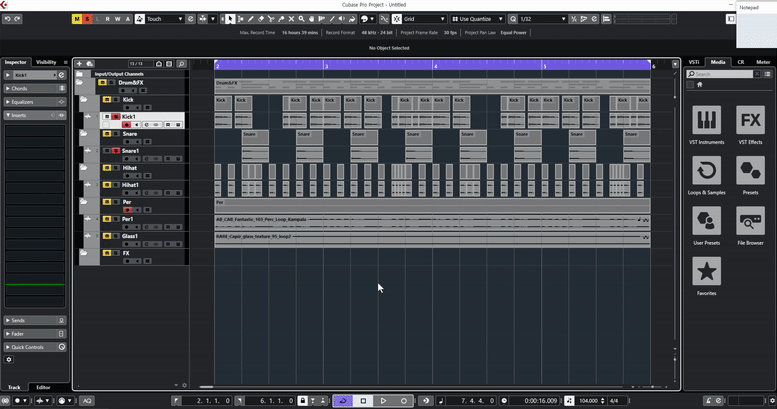Click Play button in transport
The image size is (777, 409).
pos(384,401)
